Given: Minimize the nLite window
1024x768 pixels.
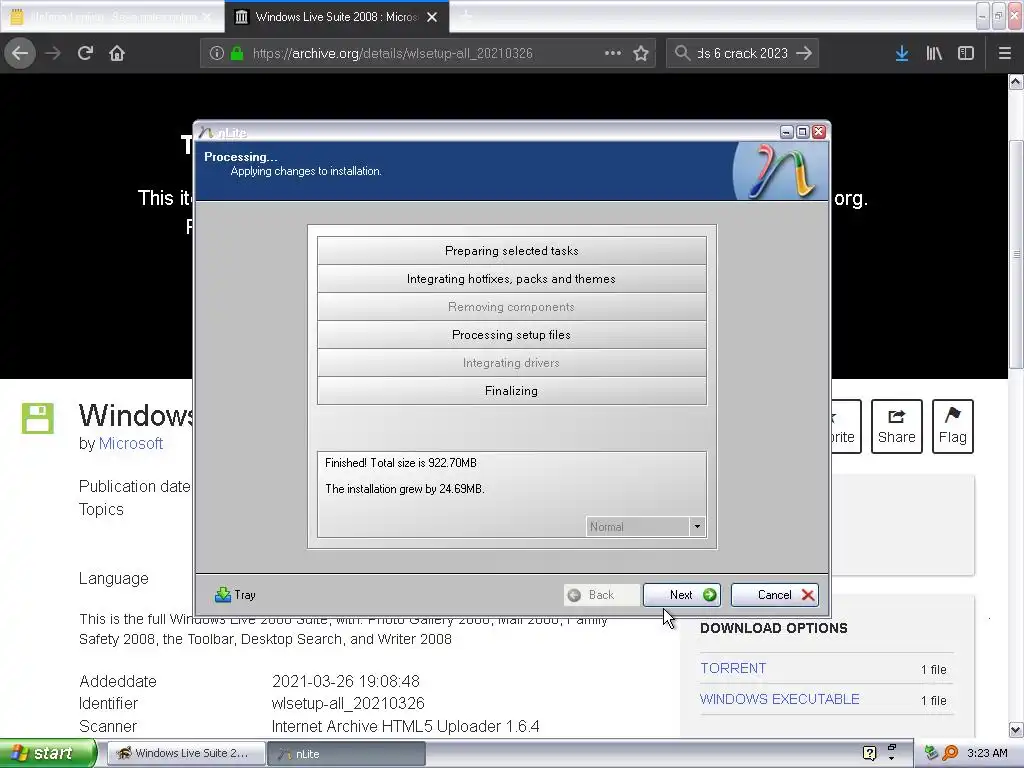Looking at the screenshot, I should (x=787, y=132).
